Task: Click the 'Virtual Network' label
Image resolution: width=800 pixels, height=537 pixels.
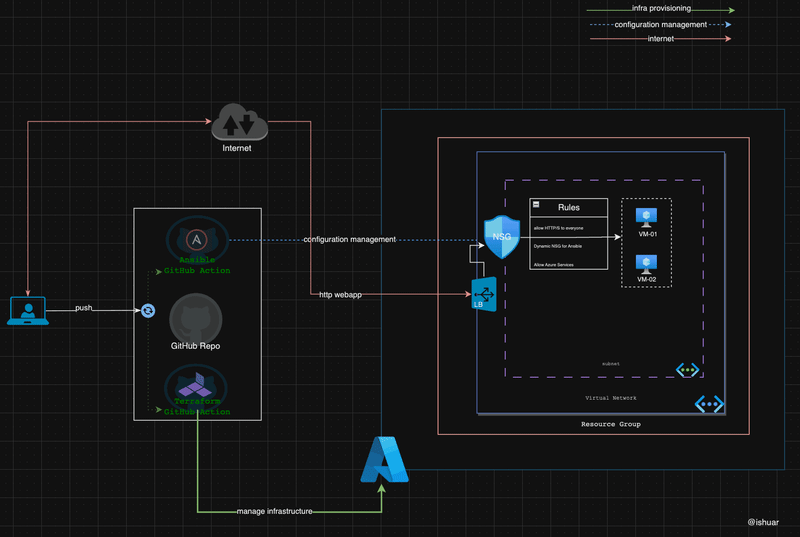Action: click(x=611, y=398)
